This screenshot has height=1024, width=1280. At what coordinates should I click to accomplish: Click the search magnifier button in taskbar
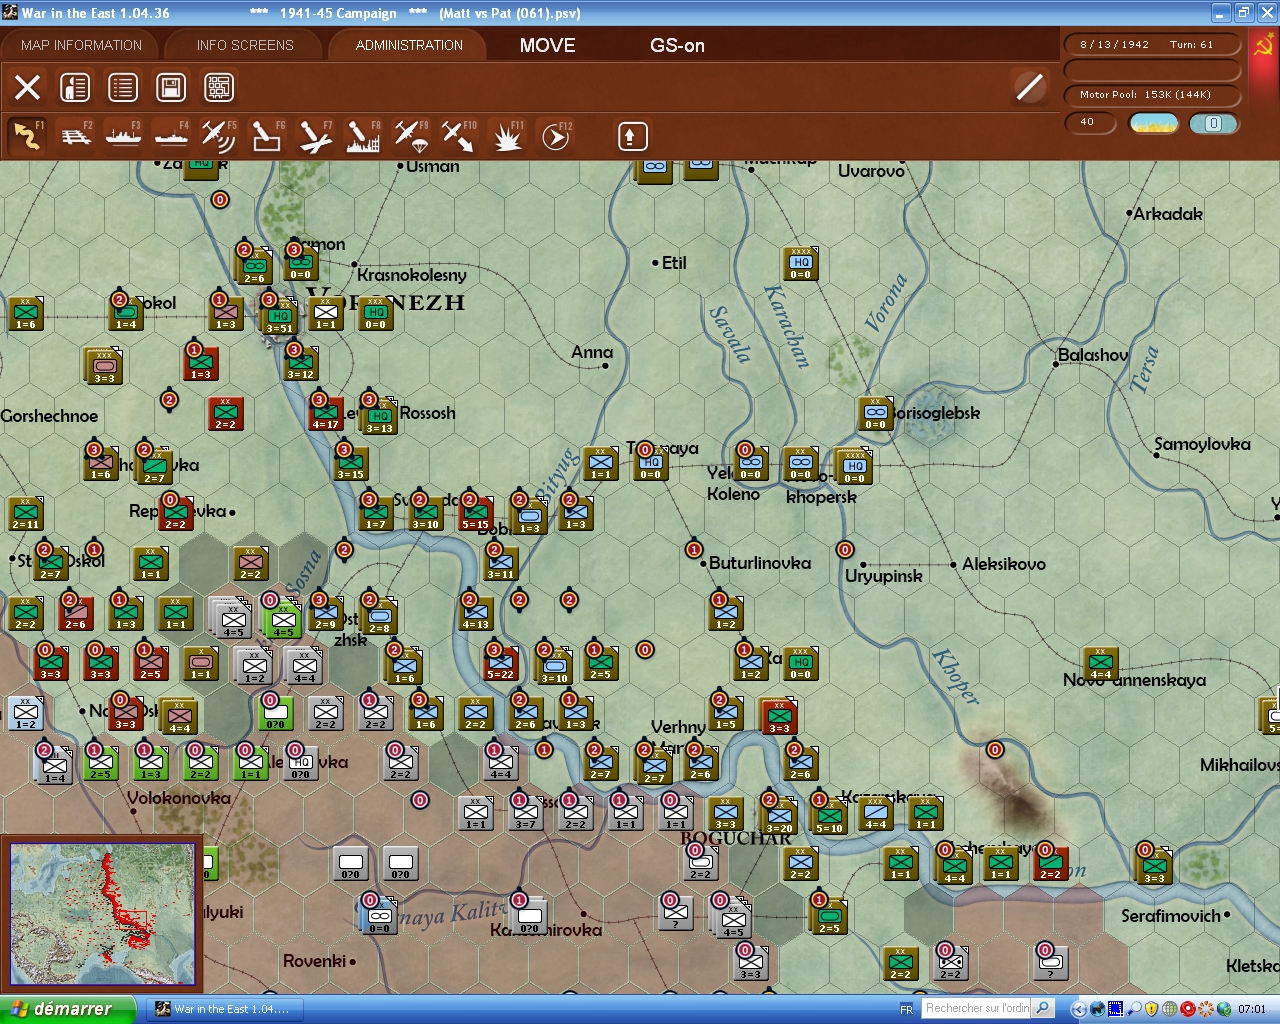coord(1043,1008)
